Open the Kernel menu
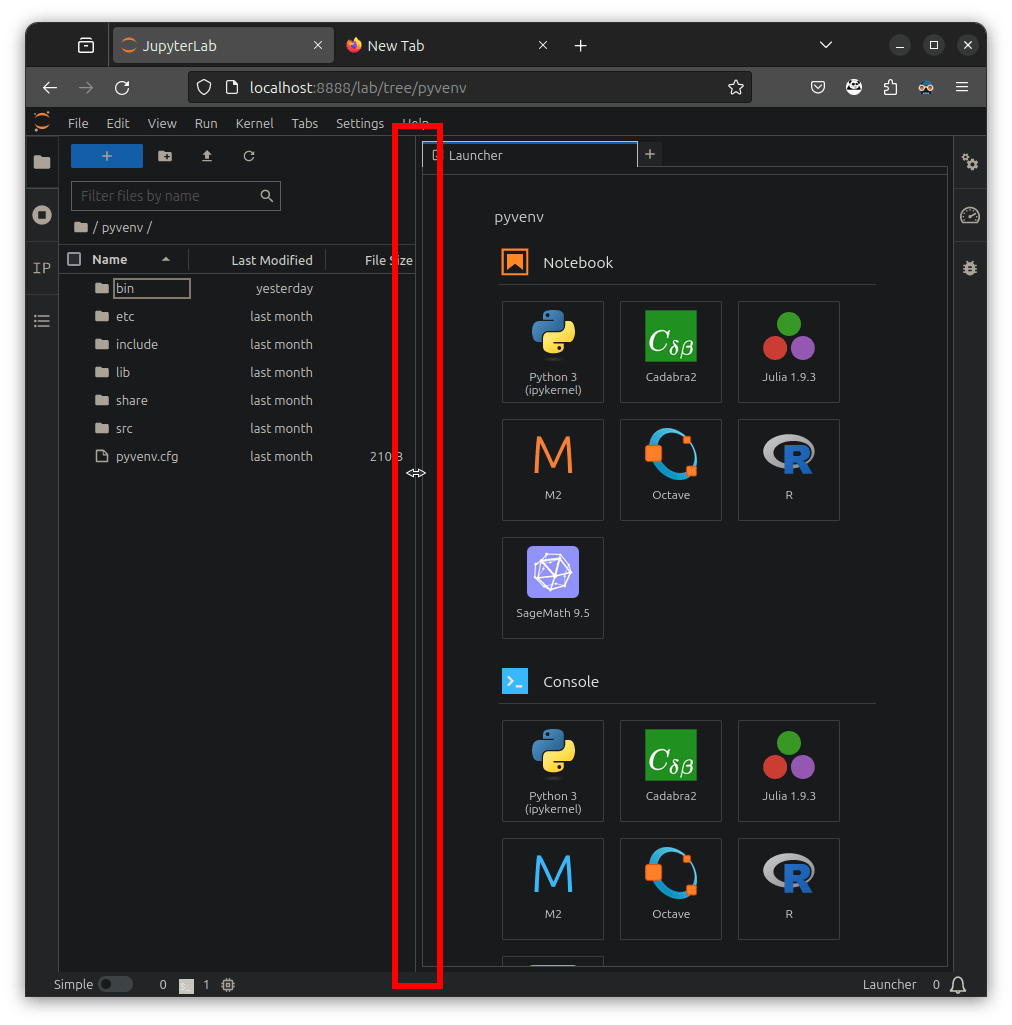Viewport: 1012px width, 1025px height. (254, 123)
